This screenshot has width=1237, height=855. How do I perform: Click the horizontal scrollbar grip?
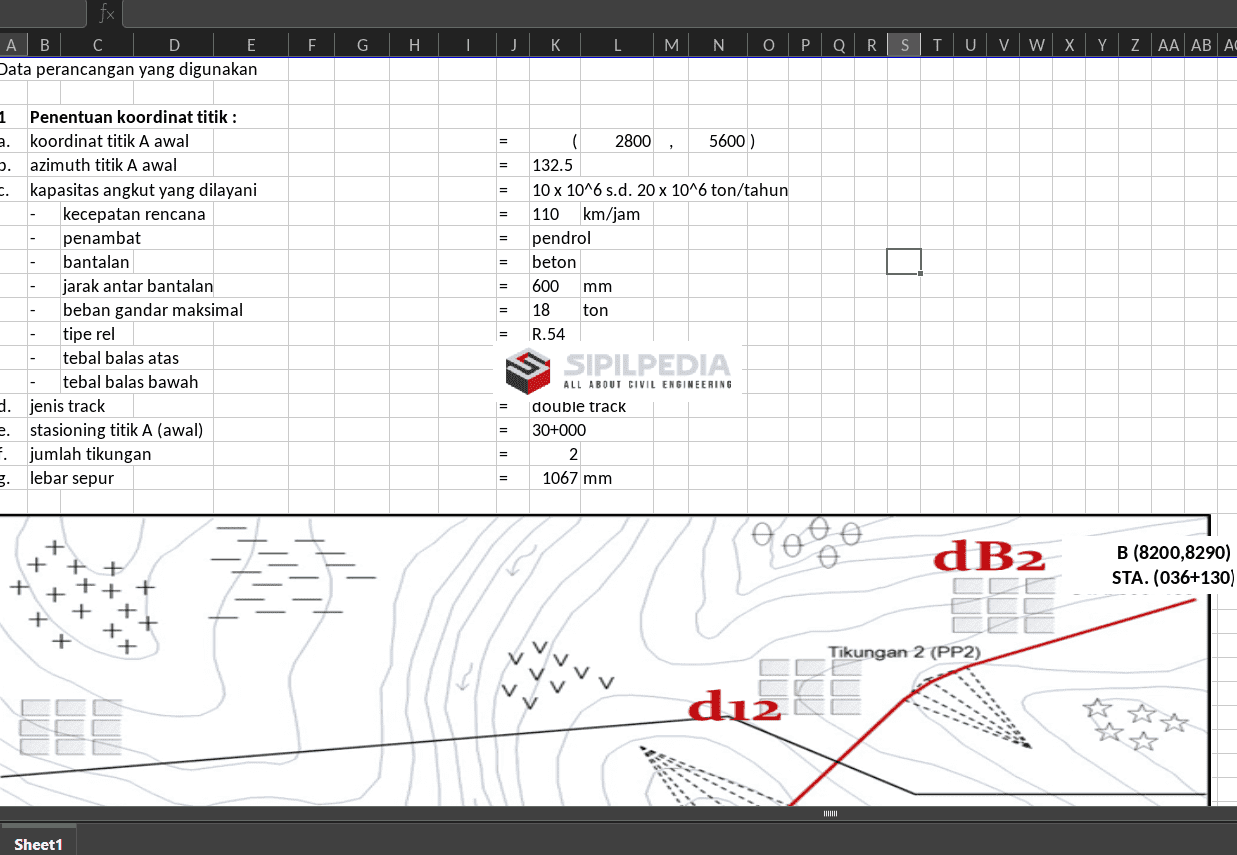click(830, 814)
